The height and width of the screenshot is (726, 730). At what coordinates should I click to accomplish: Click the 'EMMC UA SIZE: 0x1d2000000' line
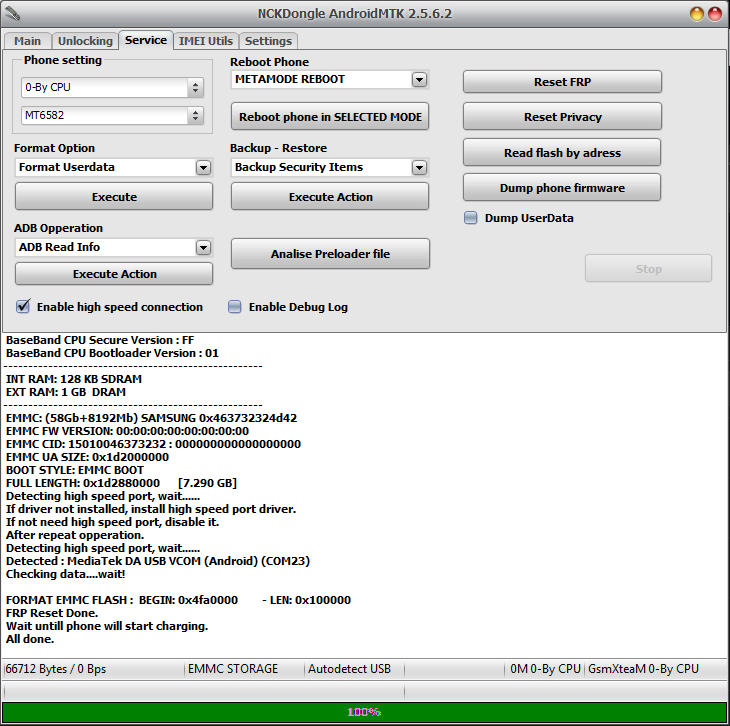(87, 457)
